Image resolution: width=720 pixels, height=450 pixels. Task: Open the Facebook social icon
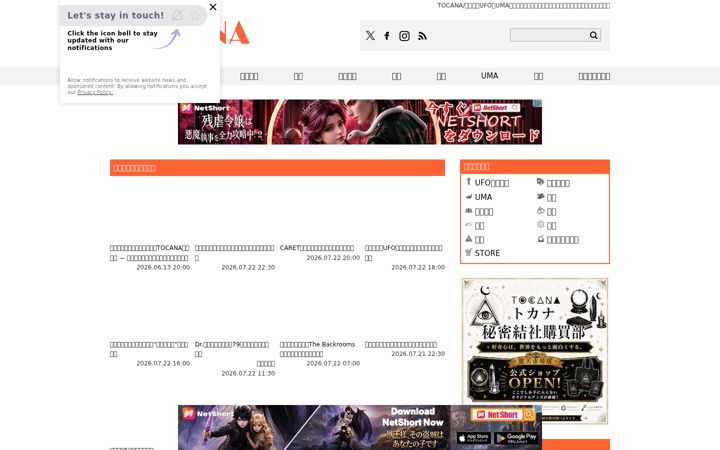pos(387,36)
